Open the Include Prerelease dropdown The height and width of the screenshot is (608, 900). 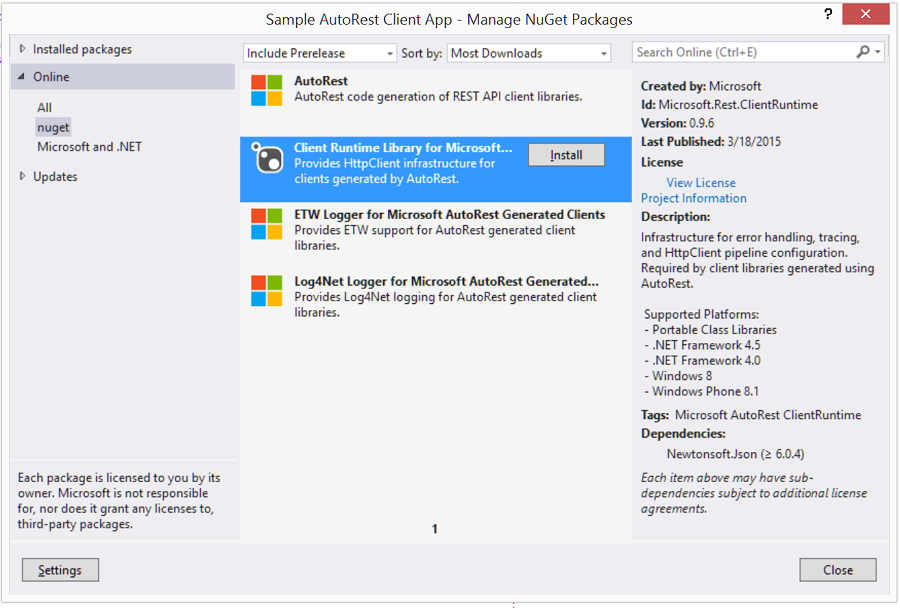click(x=320, y=53)
